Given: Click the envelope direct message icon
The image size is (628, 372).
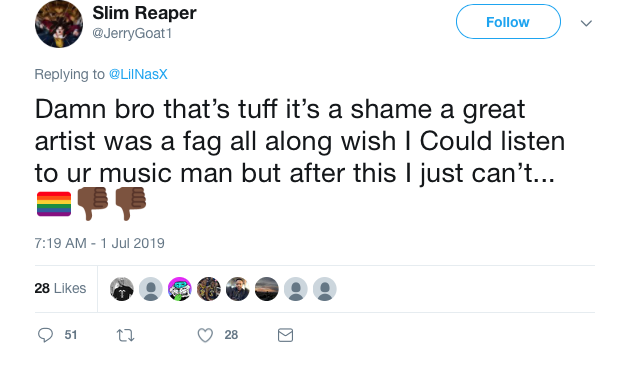Looking at the screenshot, I should tap(286, 335).
